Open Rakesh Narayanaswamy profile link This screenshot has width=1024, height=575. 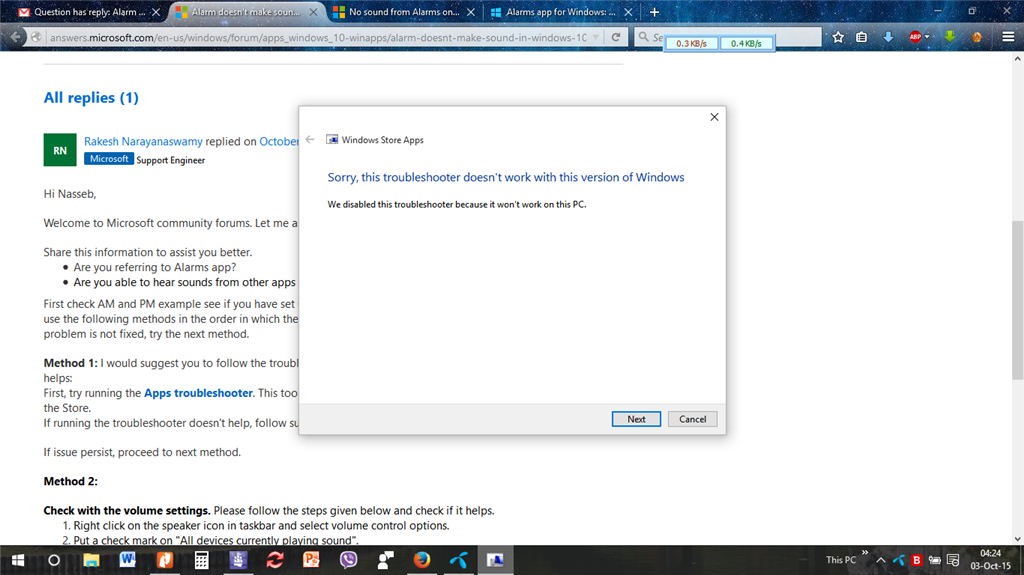click(x=143, y=141)
